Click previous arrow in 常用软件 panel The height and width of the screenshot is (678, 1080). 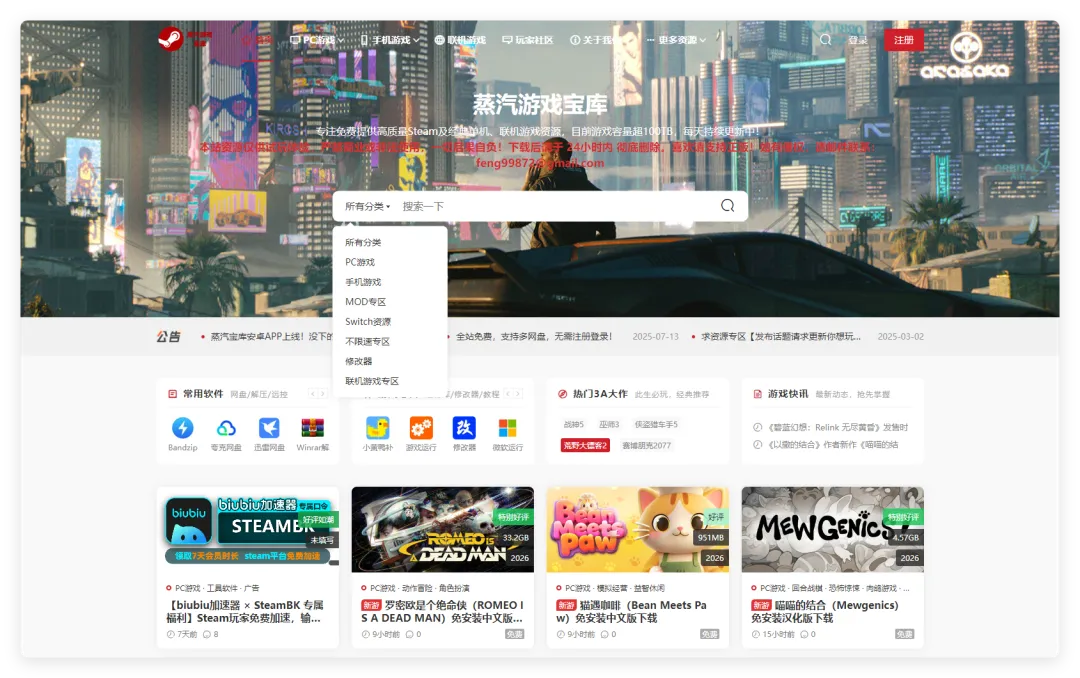point(313,394)
